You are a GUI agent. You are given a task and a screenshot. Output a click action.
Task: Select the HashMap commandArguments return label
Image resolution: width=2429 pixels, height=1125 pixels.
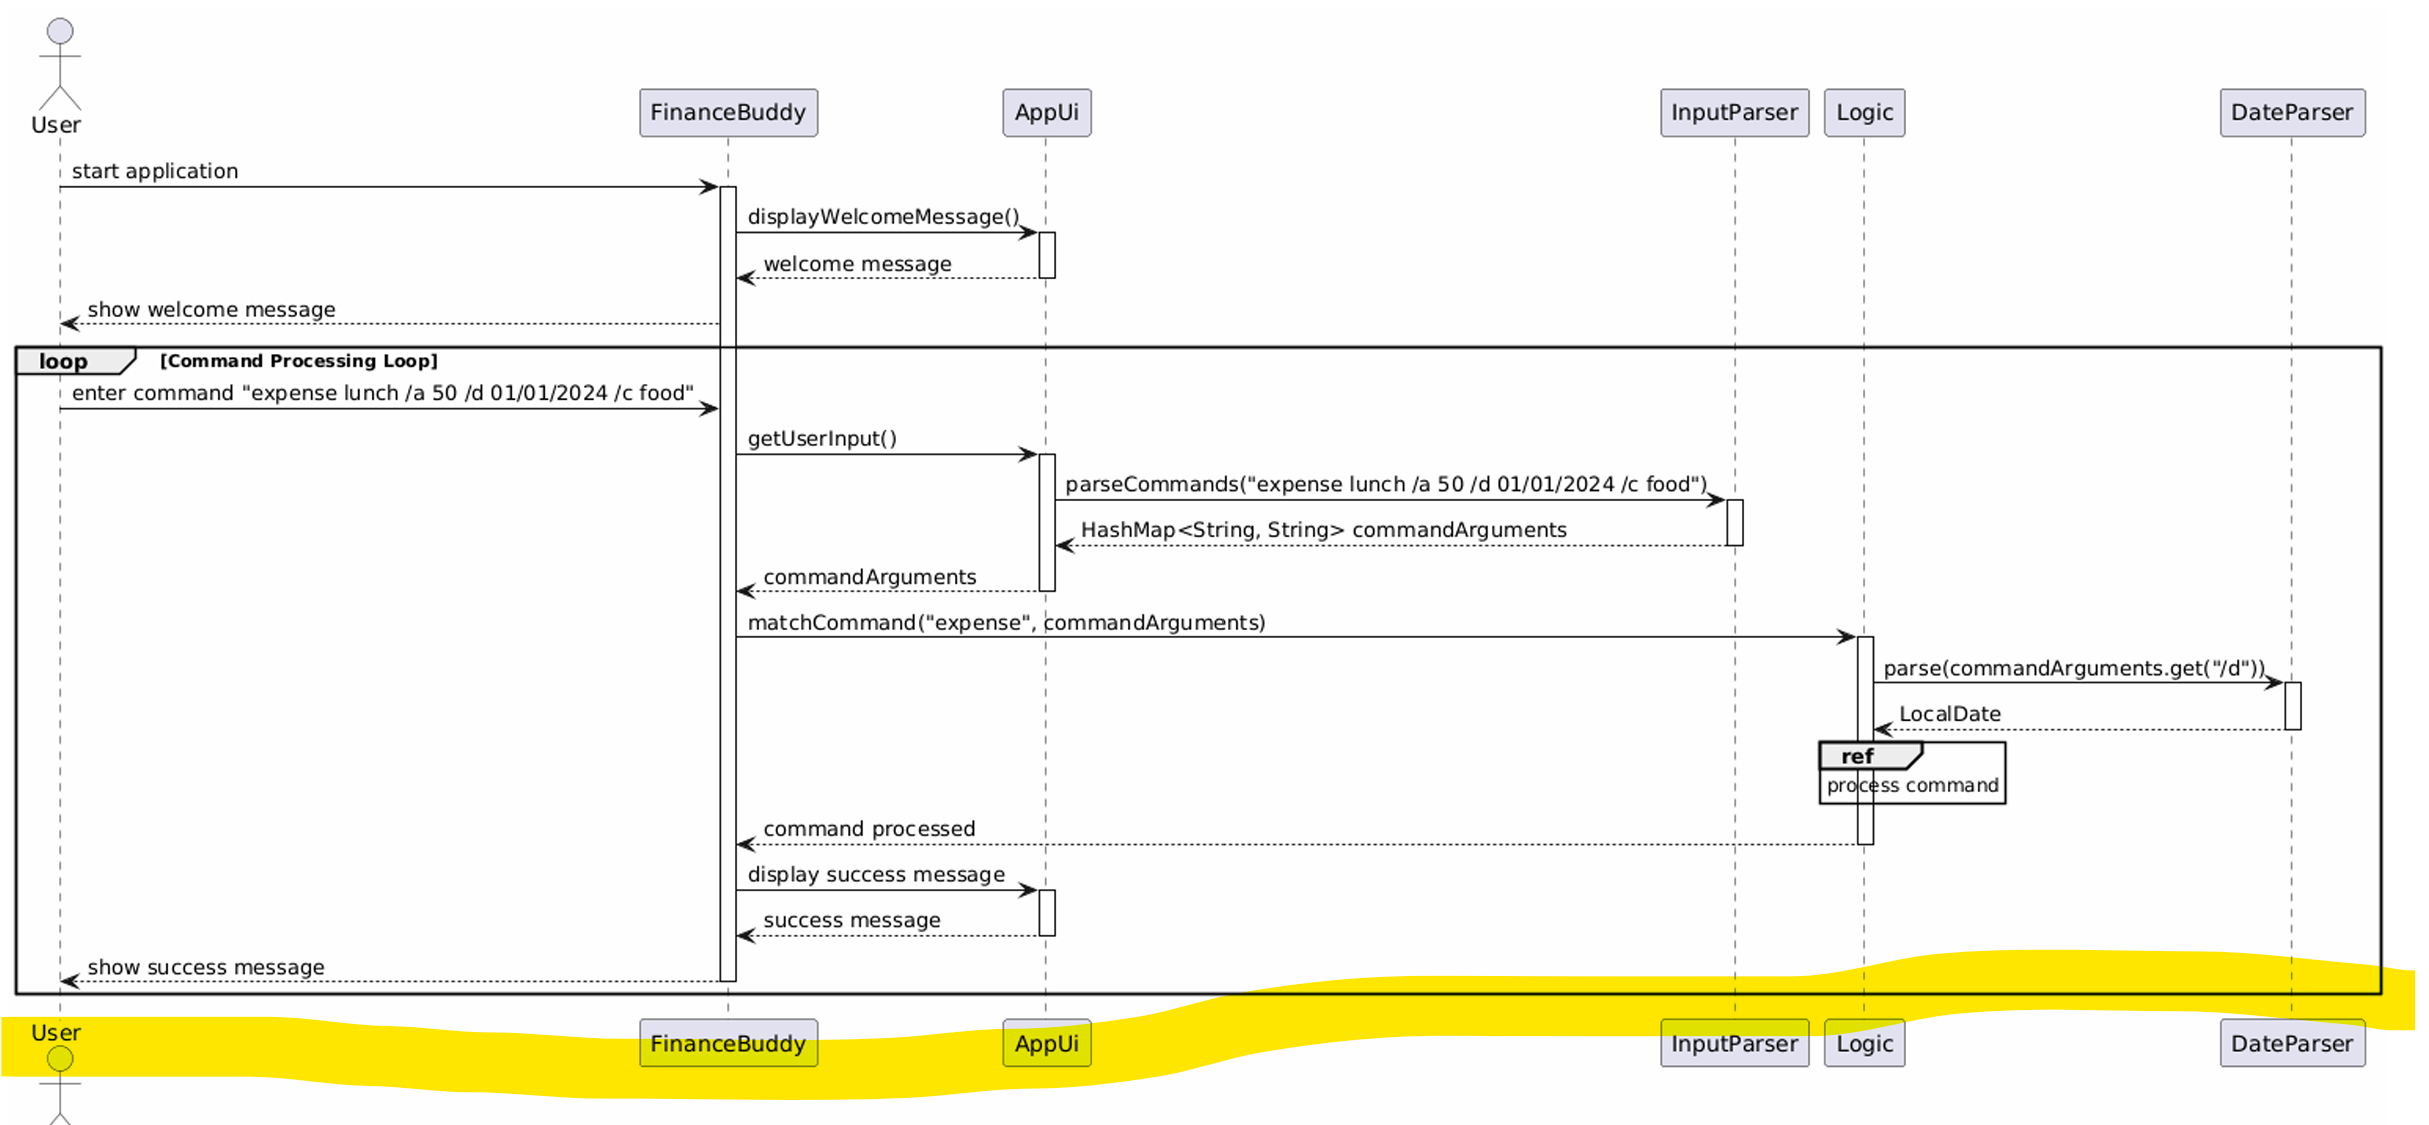coord(1323,530)
